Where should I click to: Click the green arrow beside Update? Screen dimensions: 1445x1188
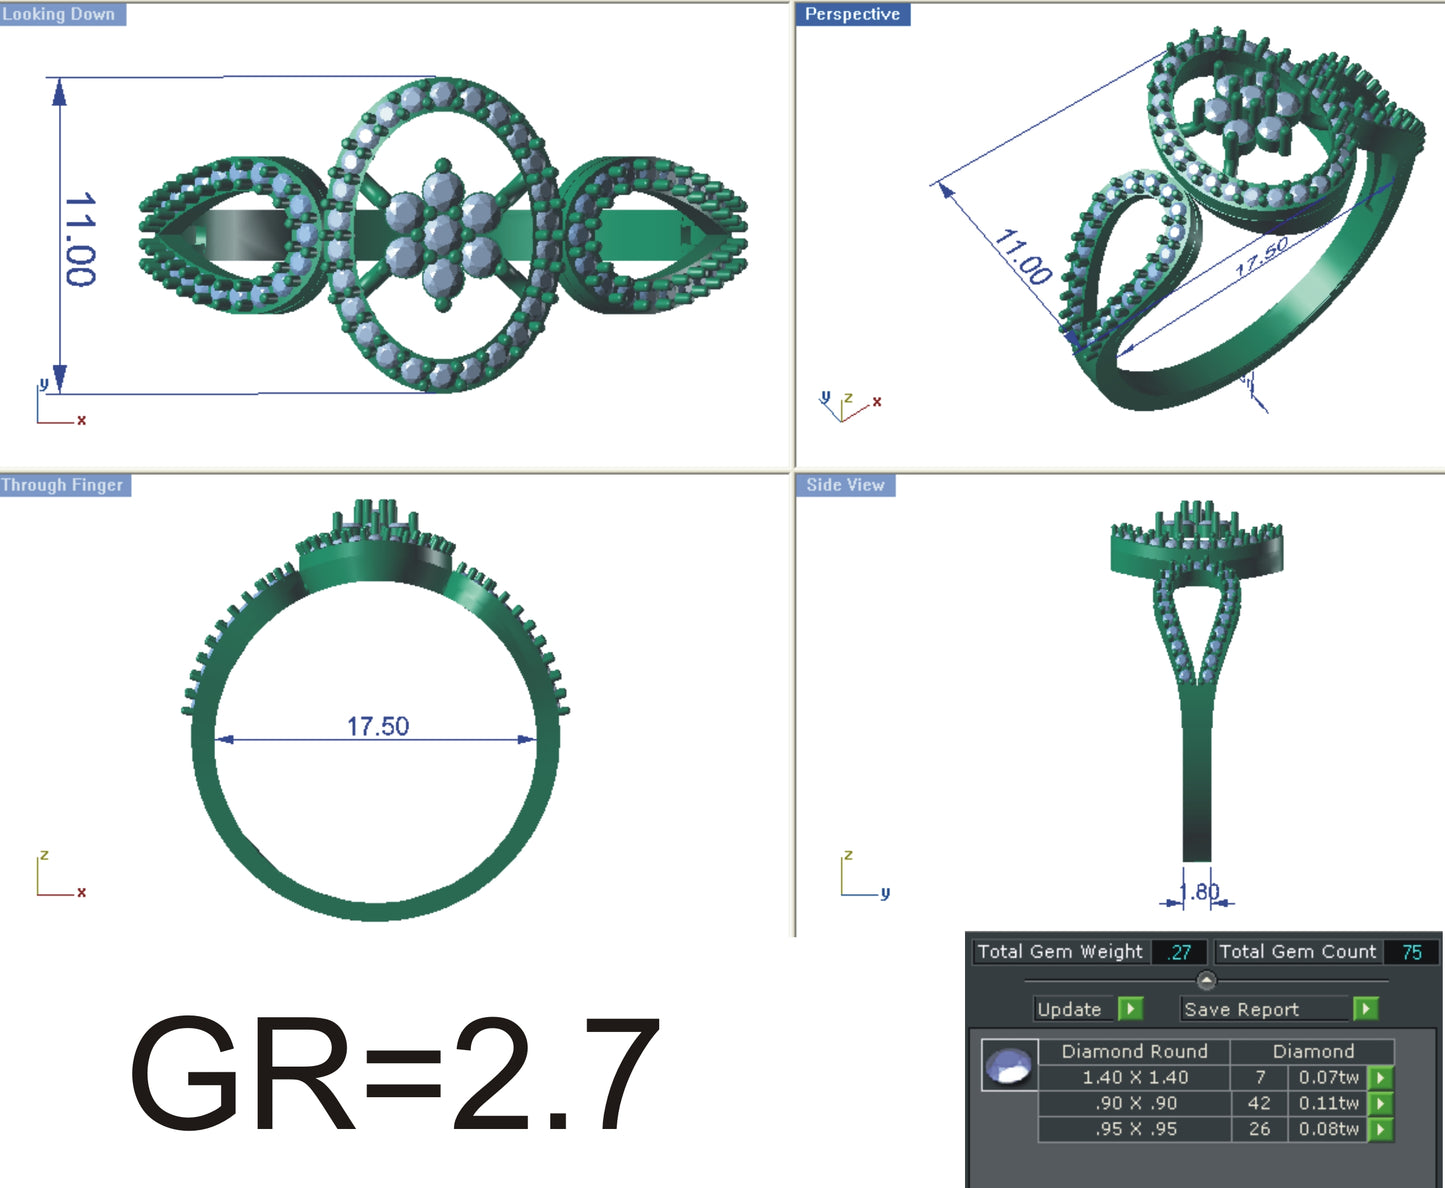point(1130,1008)
